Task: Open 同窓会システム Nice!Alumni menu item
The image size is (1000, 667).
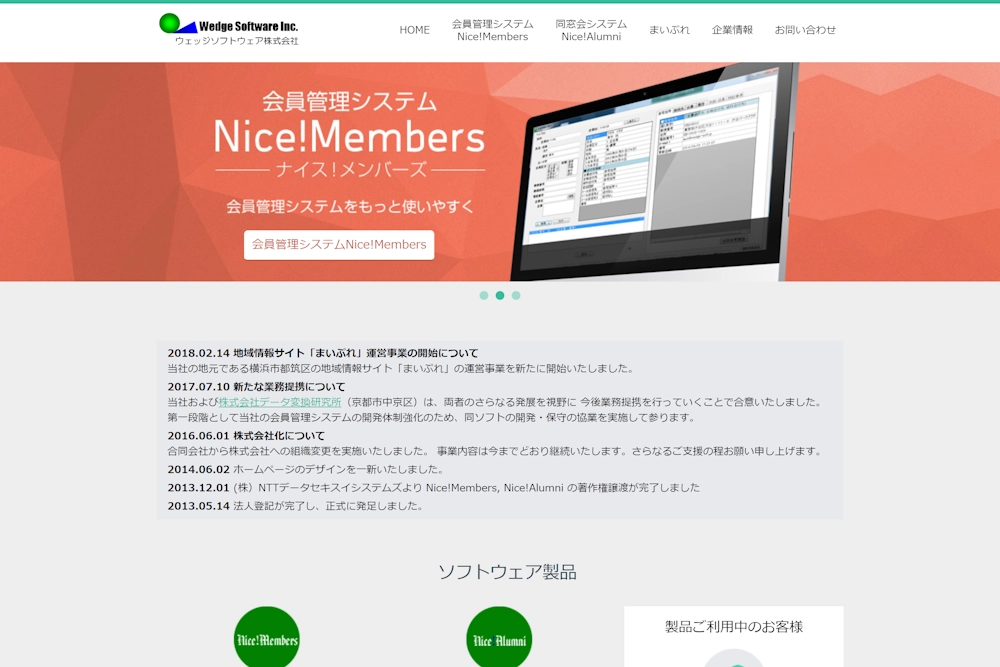Action: click(591, 30)
